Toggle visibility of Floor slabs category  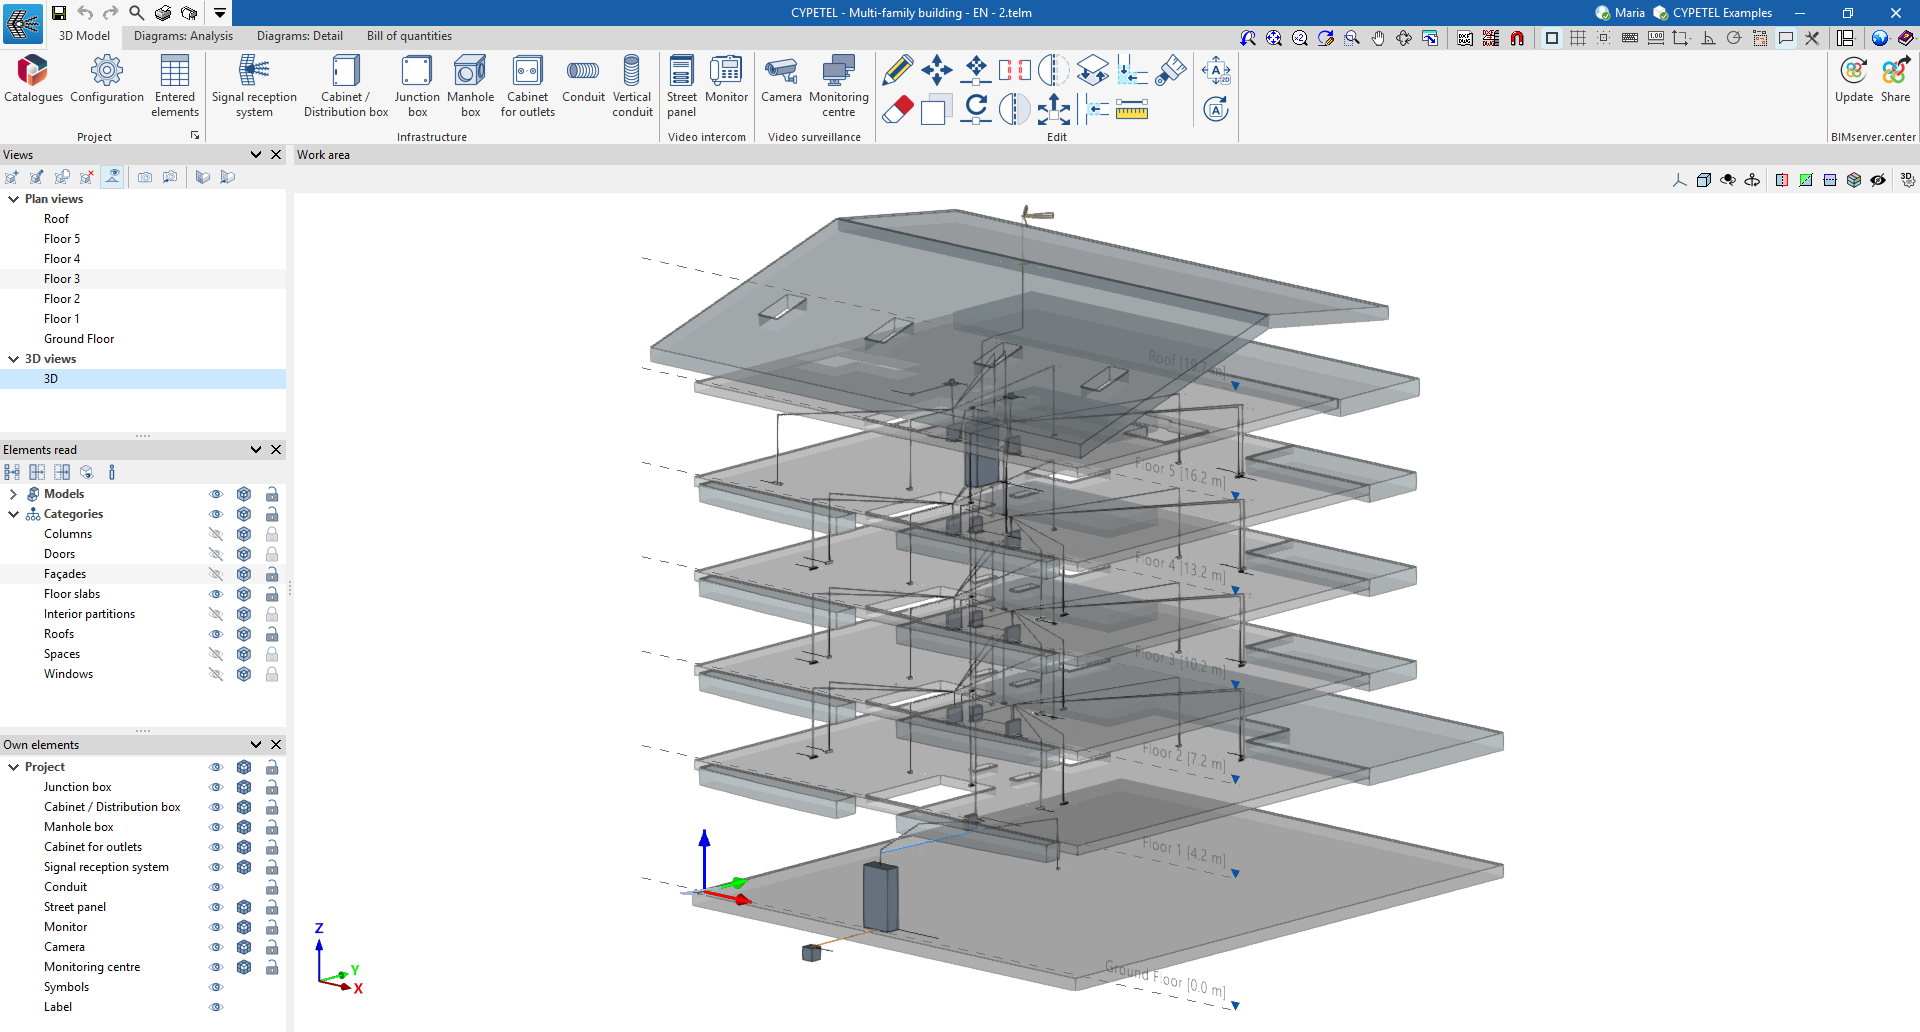[215, 594]
